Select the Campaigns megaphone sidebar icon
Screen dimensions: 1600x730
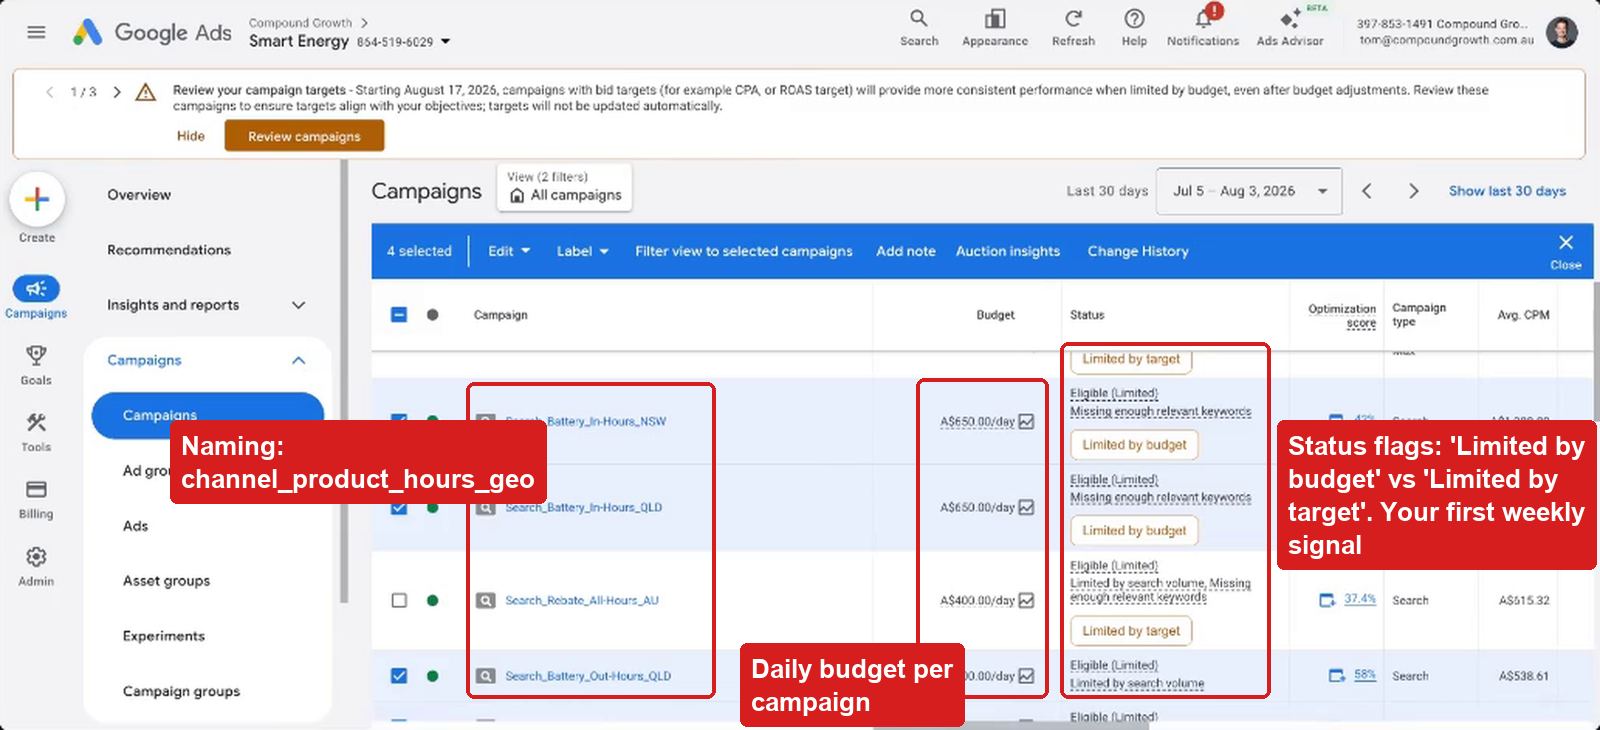coord(36,289)
